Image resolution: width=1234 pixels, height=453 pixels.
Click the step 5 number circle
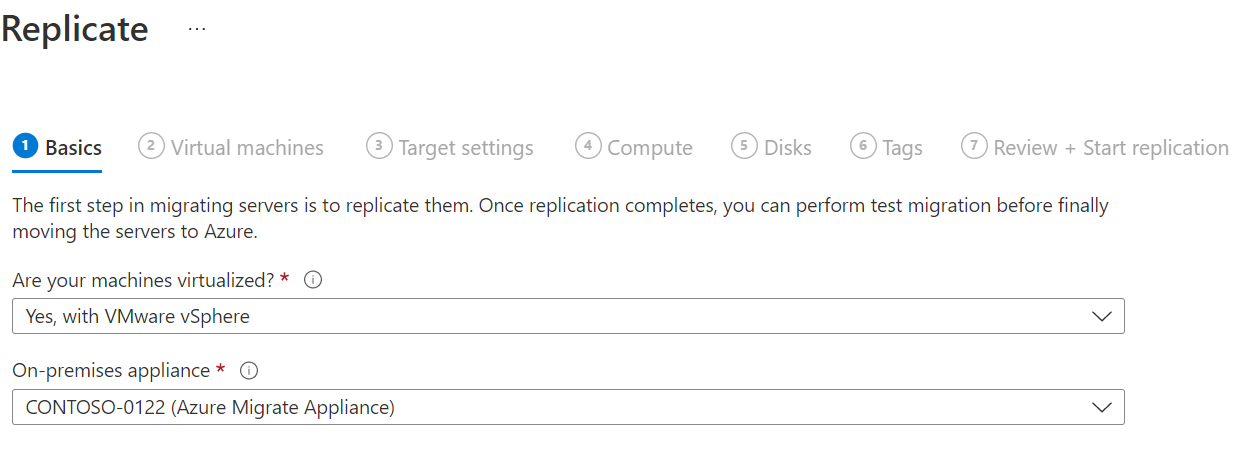click(744, 146)
